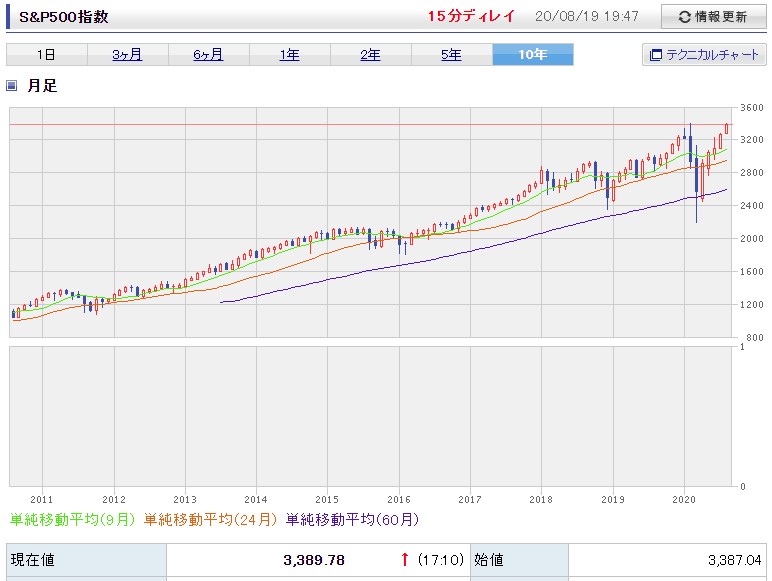Click the red up arrow next to (17:10)

point(405,559)
